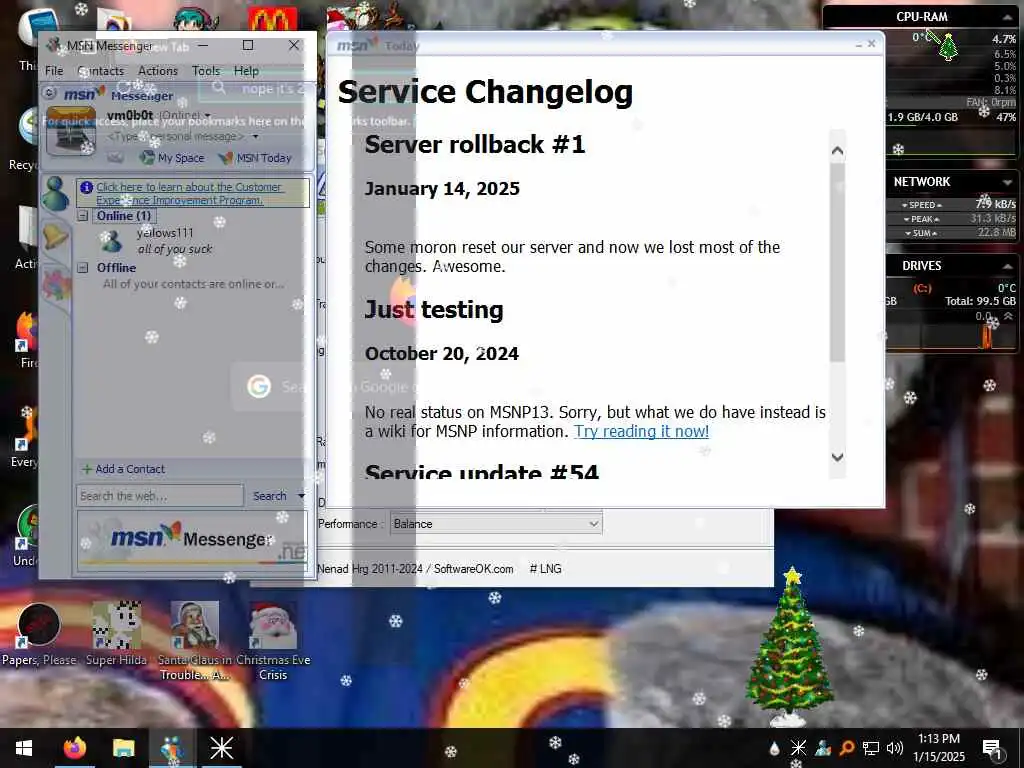Image resolution: width=1024 pixels, height=768 pixels.
Task: Click the MSN Messenger banner advertisement
Action: click(192, 541)
